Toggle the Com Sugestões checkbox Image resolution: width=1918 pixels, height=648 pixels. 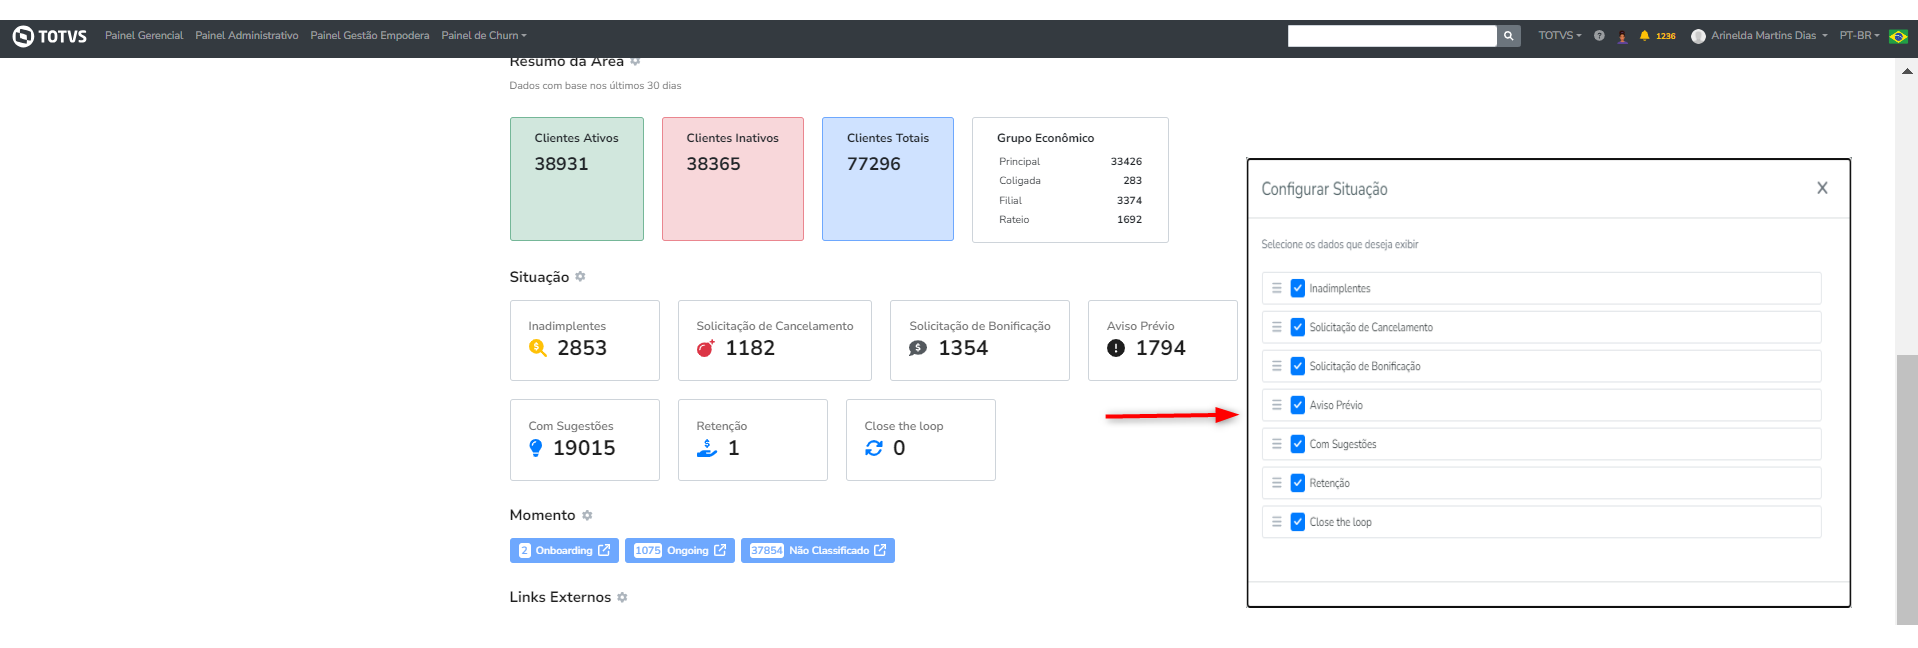tap(1298, 444)
